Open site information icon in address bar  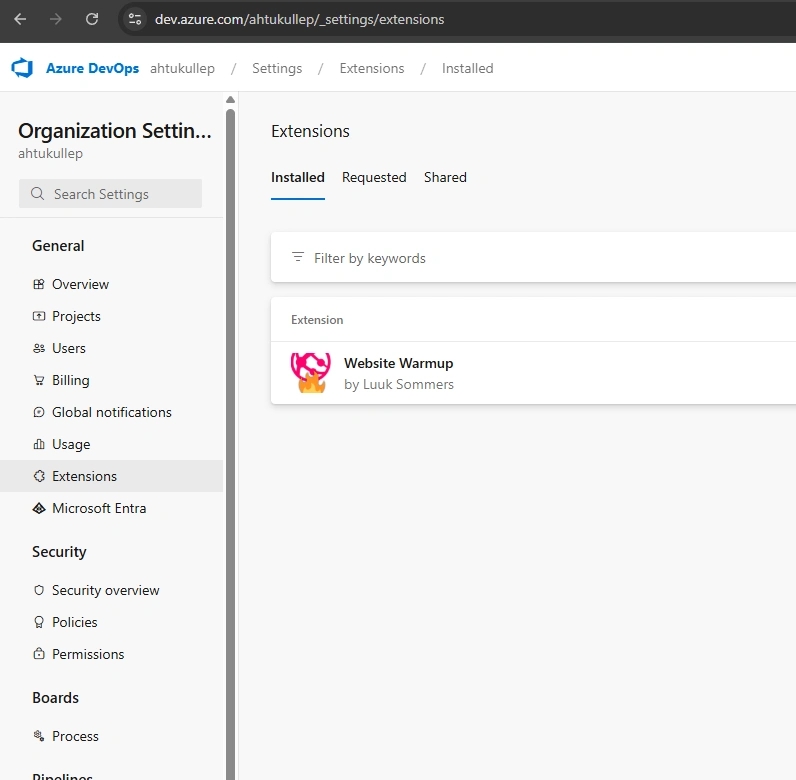tap(135, 19)
